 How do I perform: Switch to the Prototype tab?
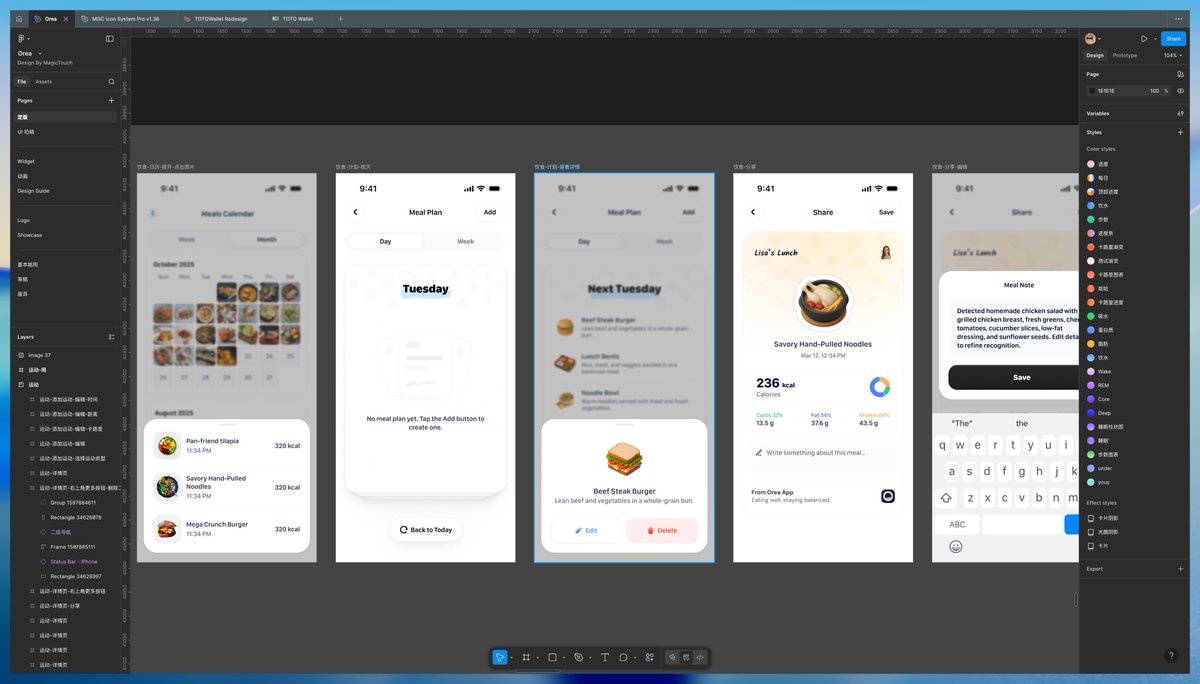coord(1125,56)
